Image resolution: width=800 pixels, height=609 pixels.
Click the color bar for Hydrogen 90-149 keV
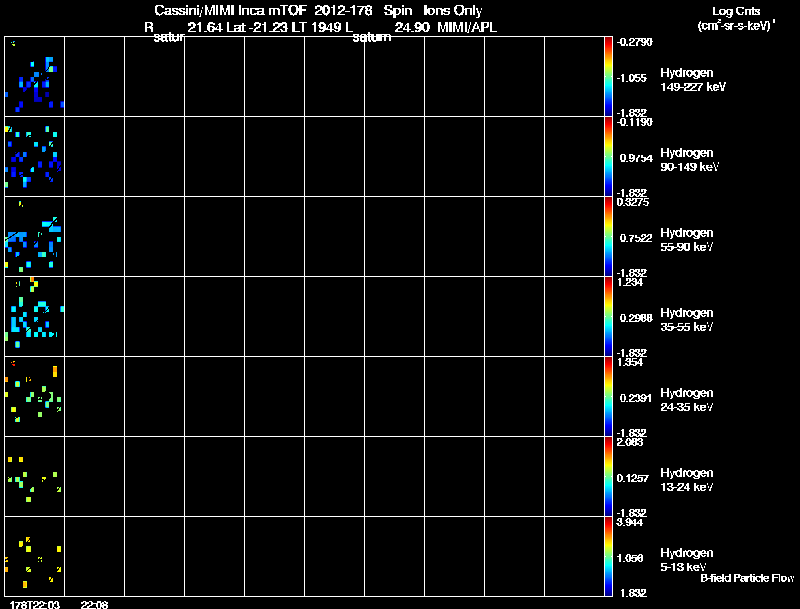point(608,156)
